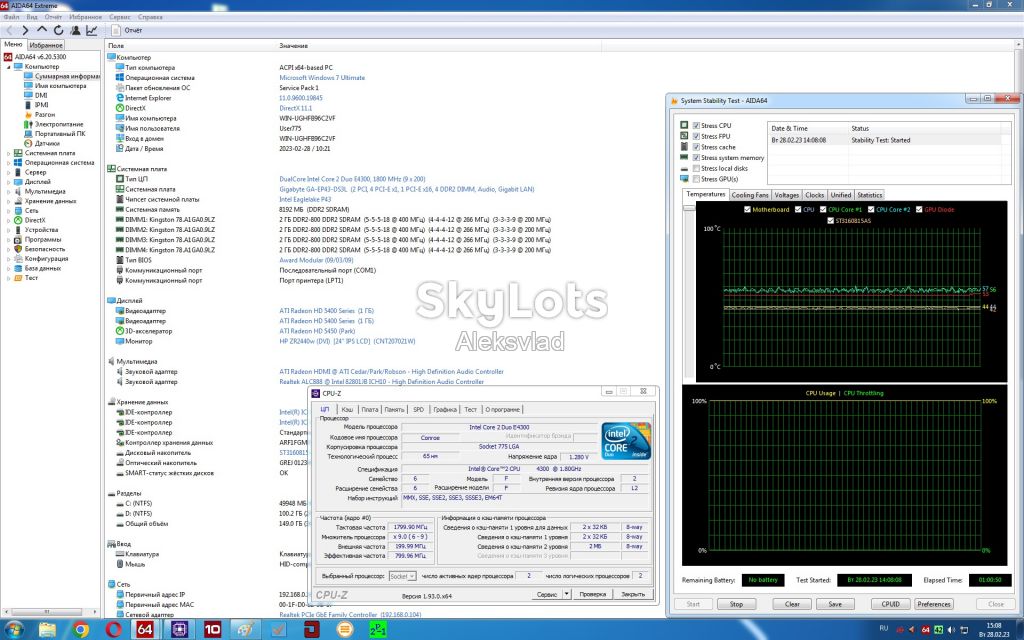The width and height of the screenshot is (1024, 640).
Task: Toggle Motherboard temperature graph checkbox
Action: [747, 210]
